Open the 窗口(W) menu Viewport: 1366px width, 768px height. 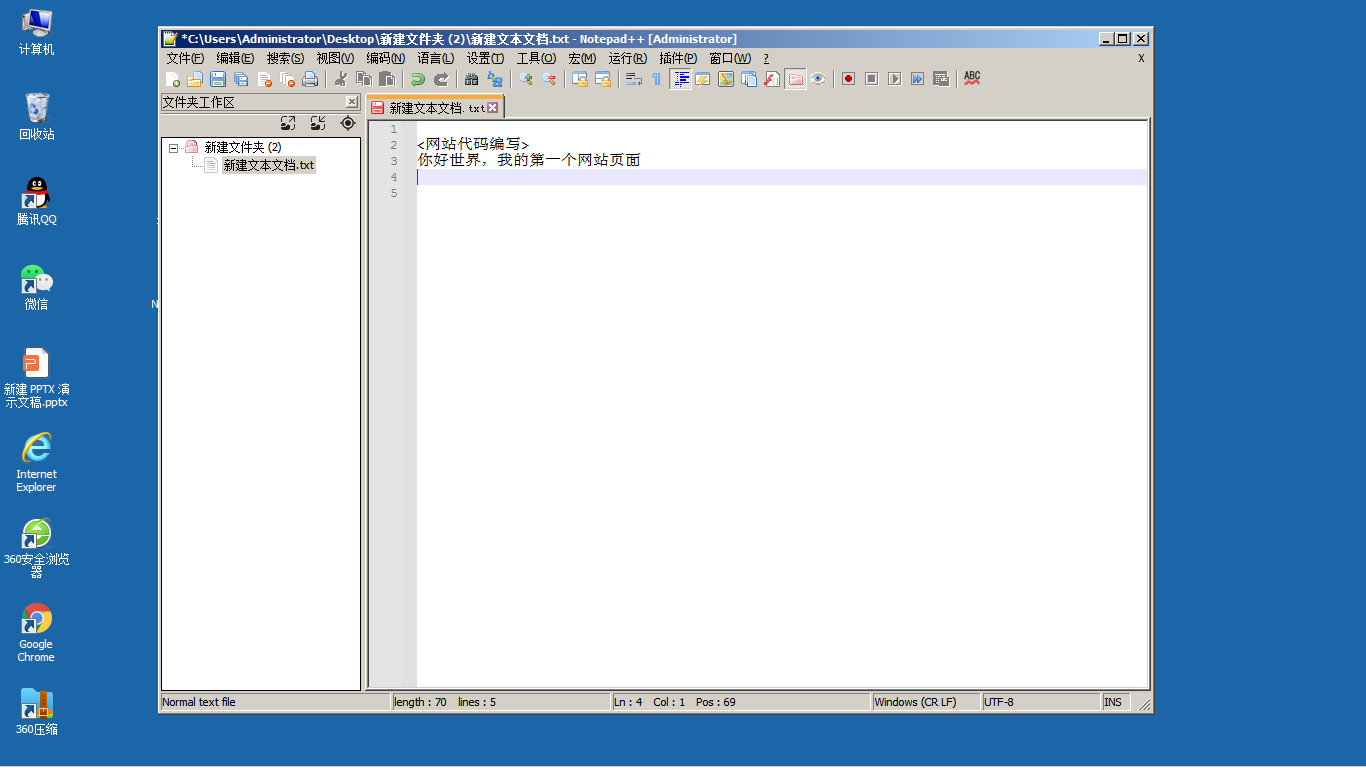(x=730, y=58)
